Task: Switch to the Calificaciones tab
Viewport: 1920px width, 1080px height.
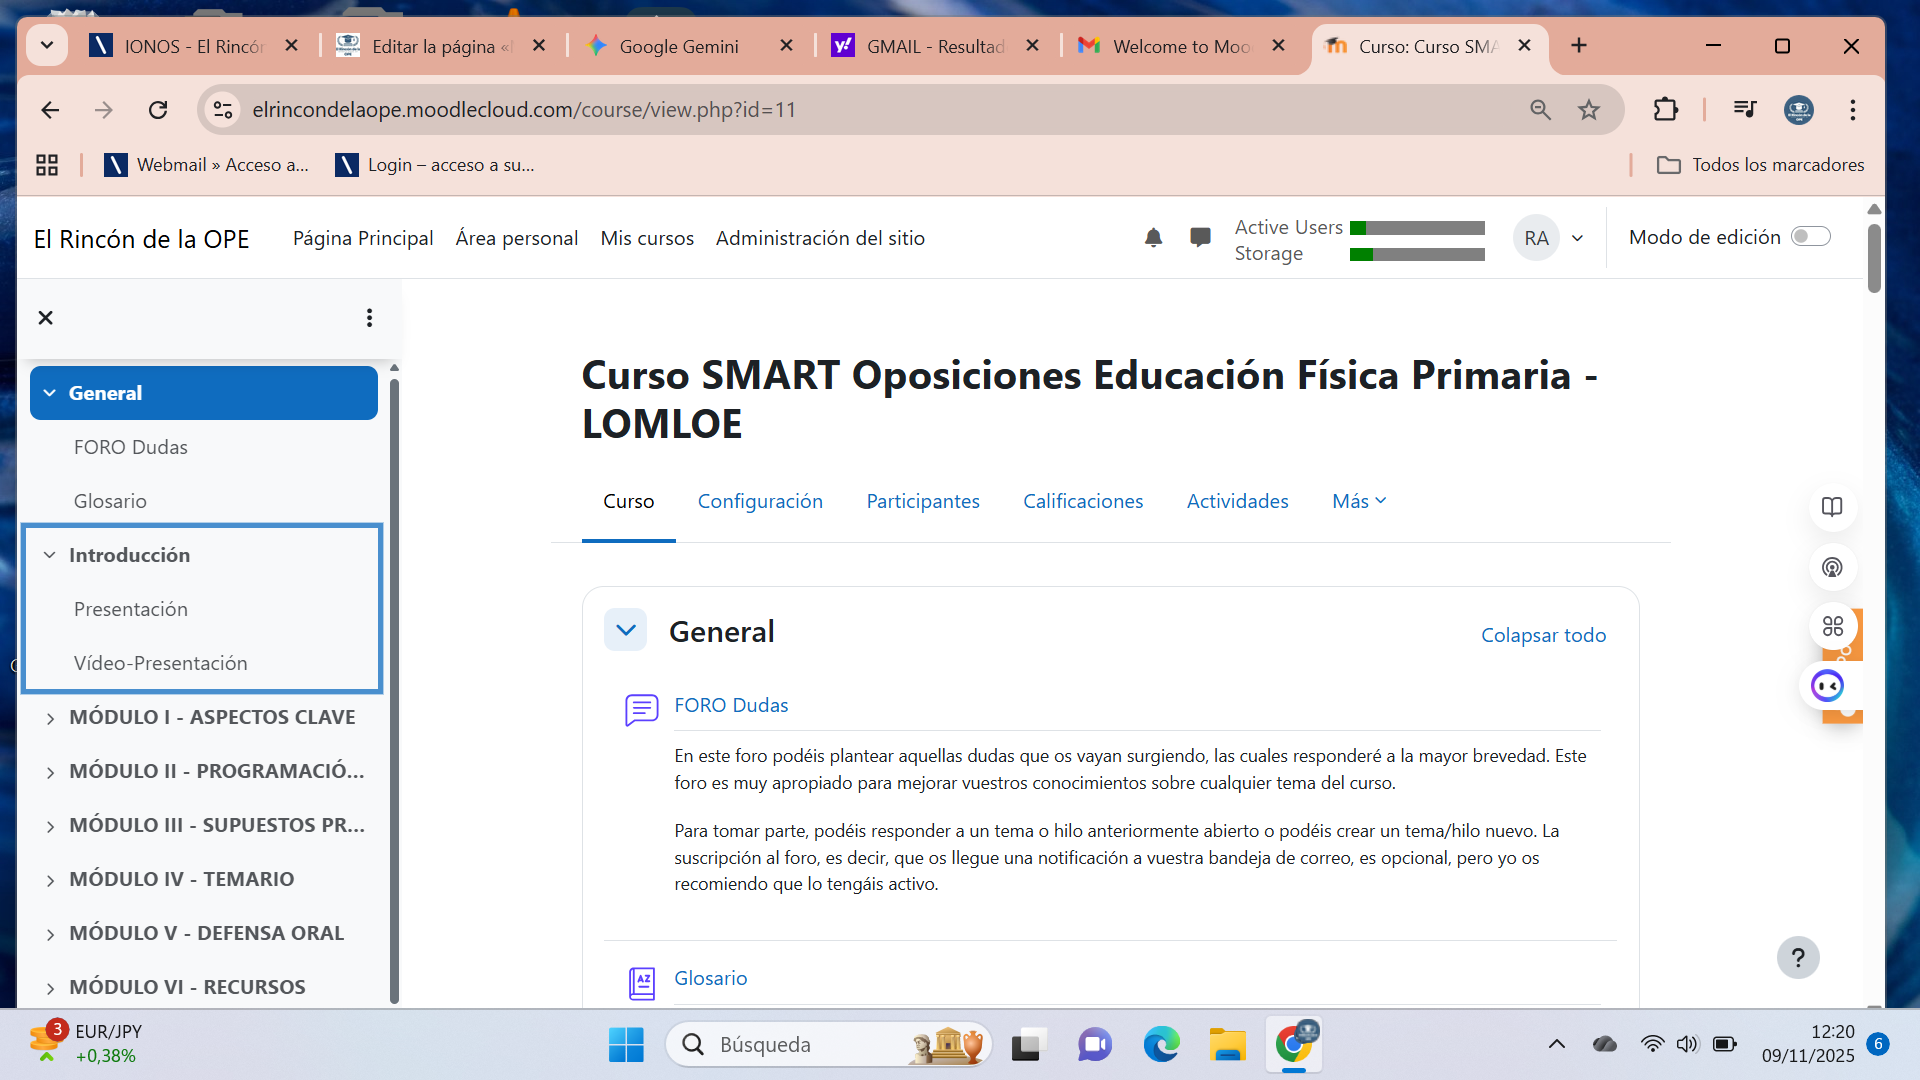Action: point(1082,501)
